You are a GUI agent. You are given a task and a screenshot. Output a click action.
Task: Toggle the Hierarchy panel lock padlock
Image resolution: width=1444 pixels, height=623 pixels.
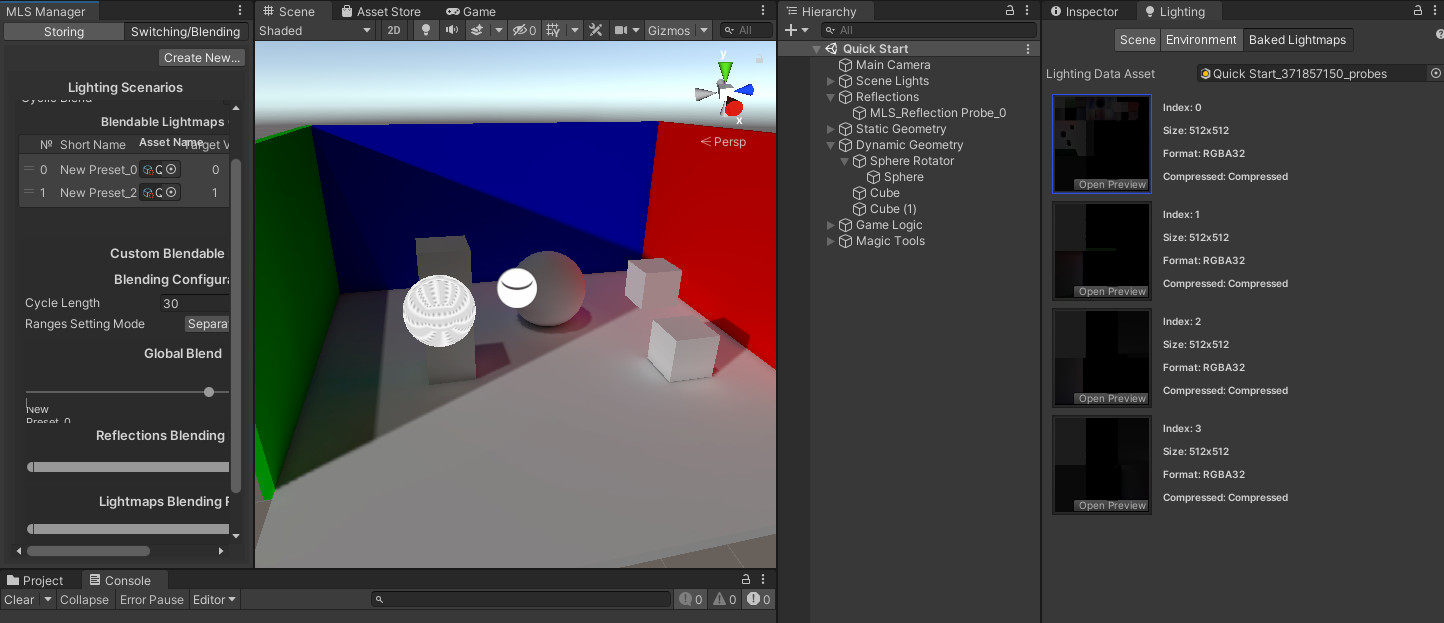tap(1010, 10)
